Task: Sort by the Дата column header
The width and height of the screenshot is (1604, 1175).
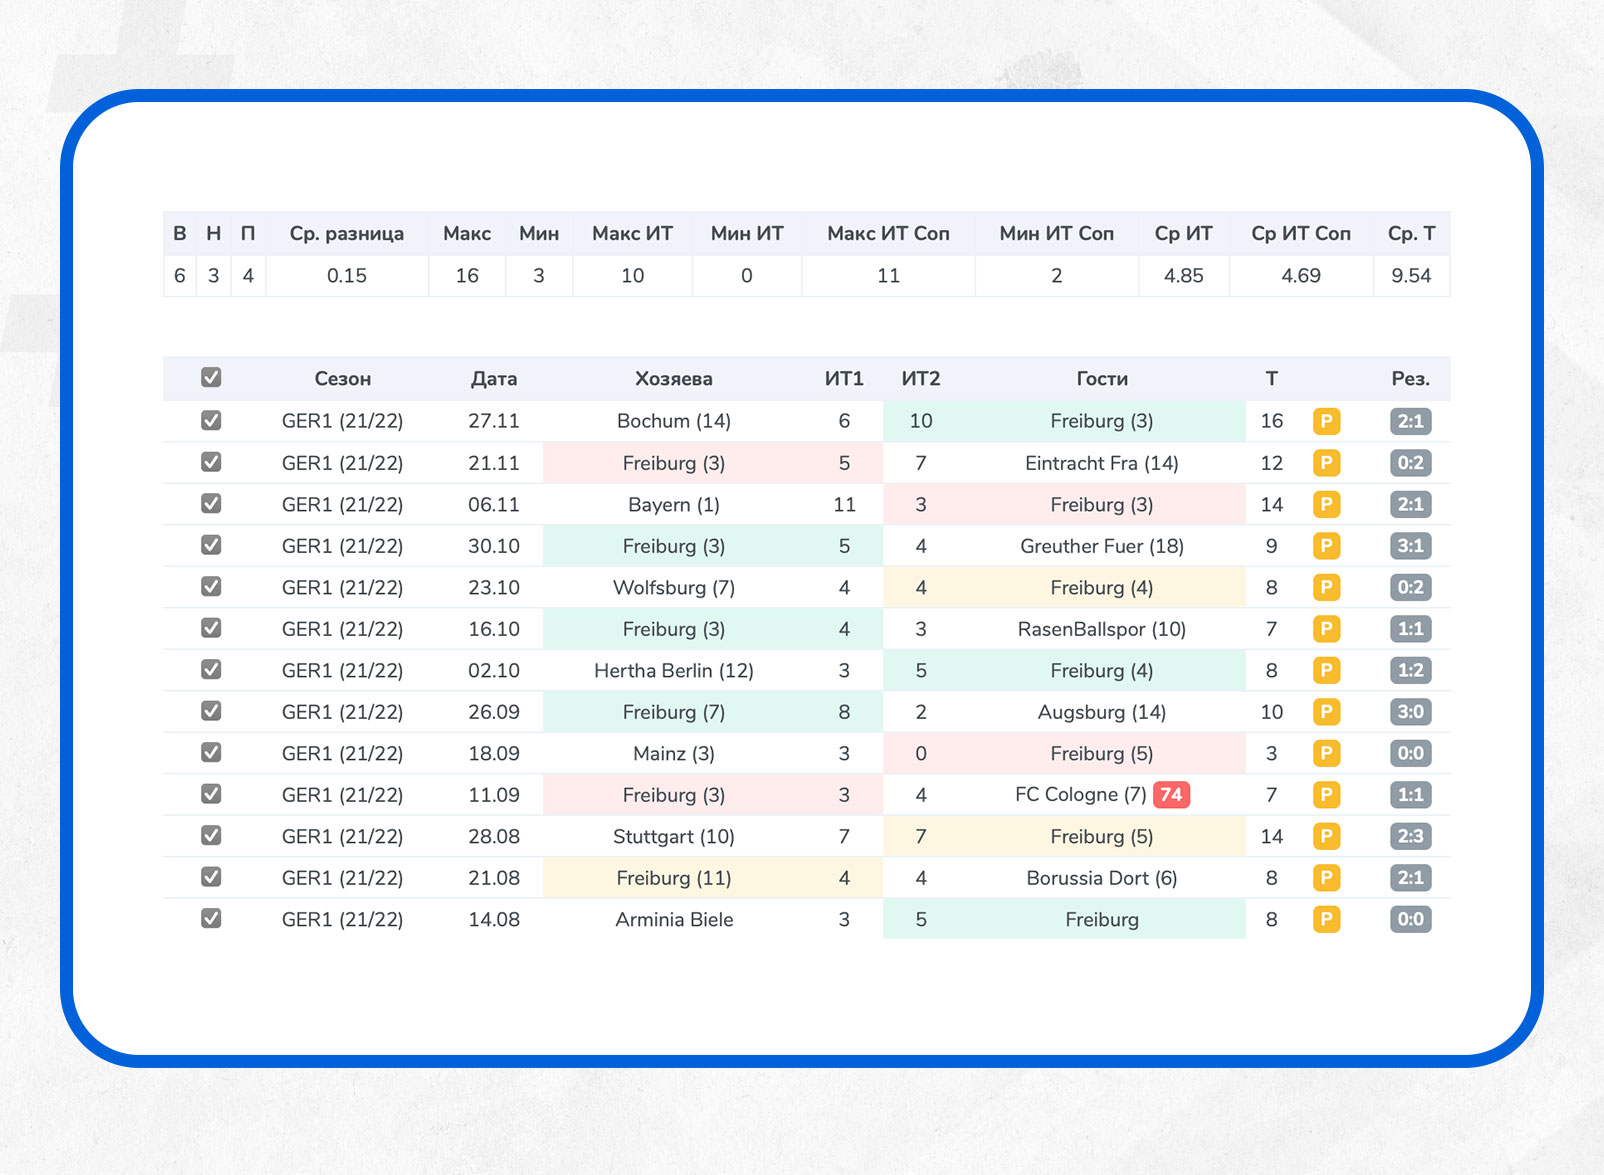Action: 494,379
